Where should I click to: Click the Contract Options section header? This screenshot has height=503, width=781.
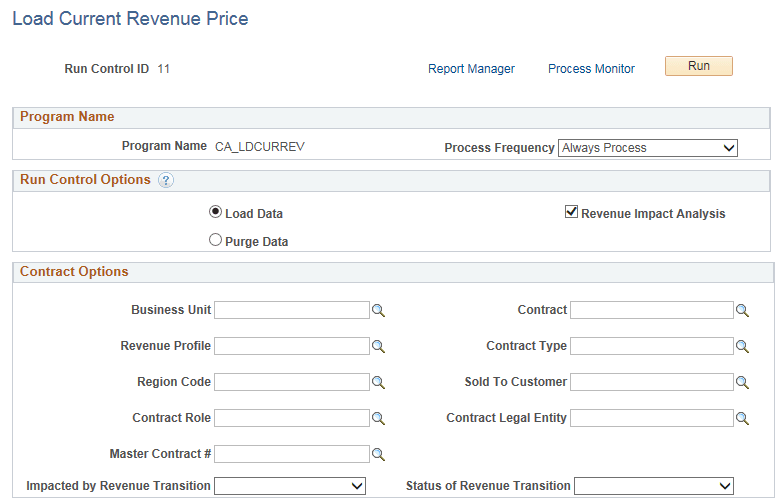(74, 271)
